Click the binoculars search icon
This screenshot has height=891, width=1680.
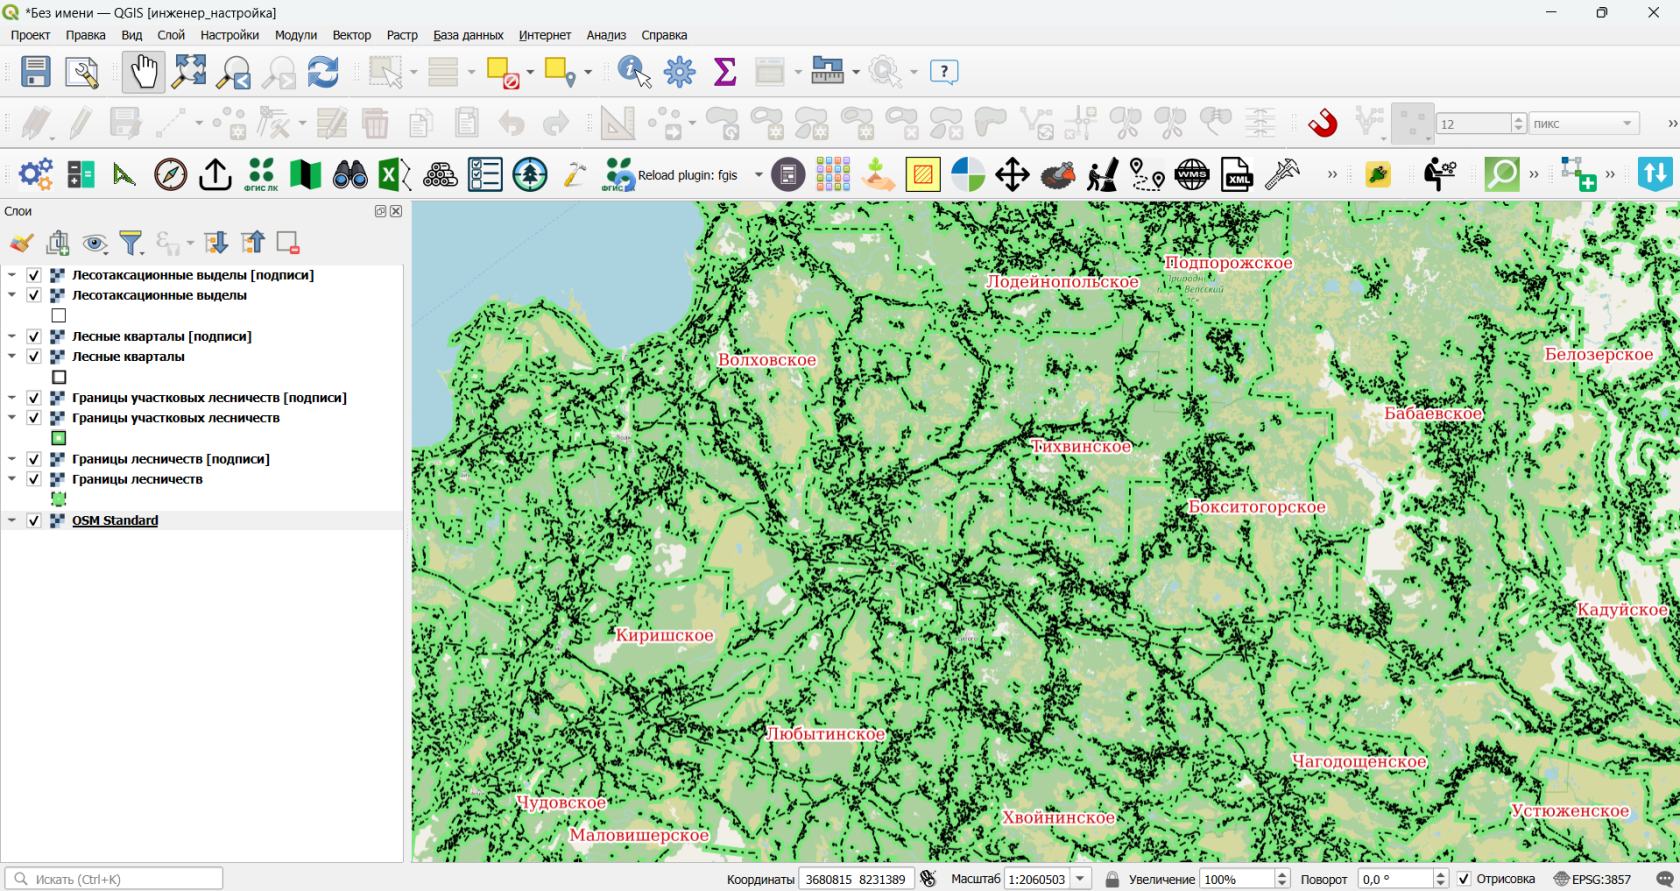[350, 175]
